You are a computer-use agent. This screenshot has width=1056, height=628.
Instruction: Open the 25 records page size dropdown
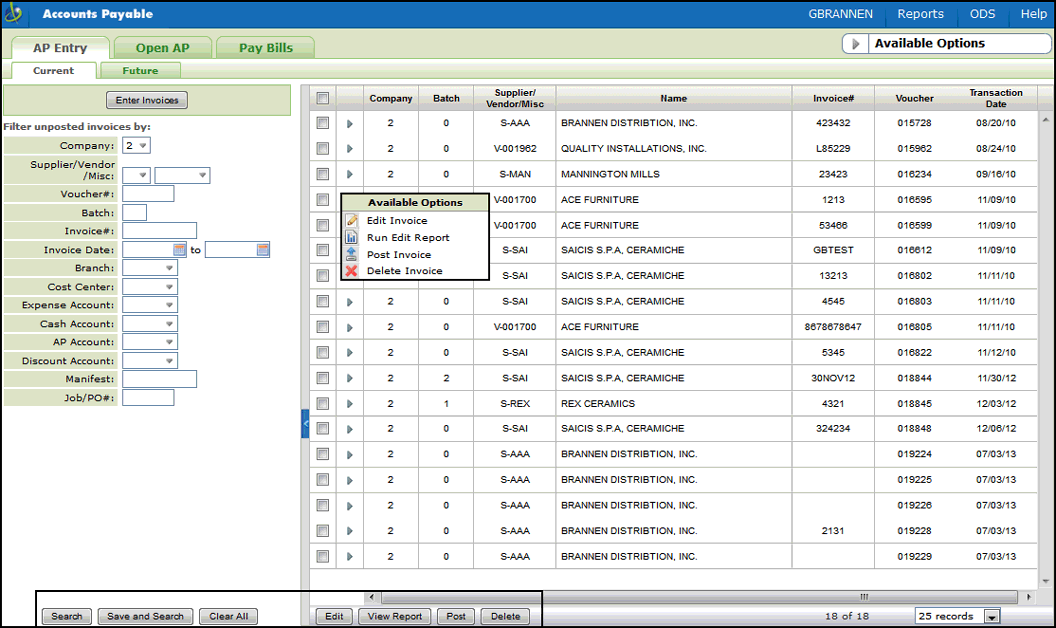[x=991, y=617]
